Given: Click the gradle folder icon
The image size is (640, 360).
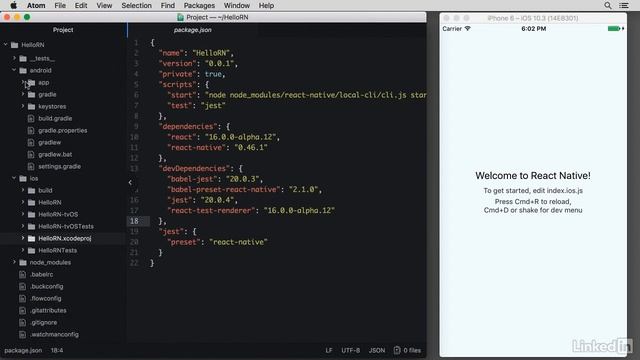Looking at the screenshot, I should (x=31, y=94).
